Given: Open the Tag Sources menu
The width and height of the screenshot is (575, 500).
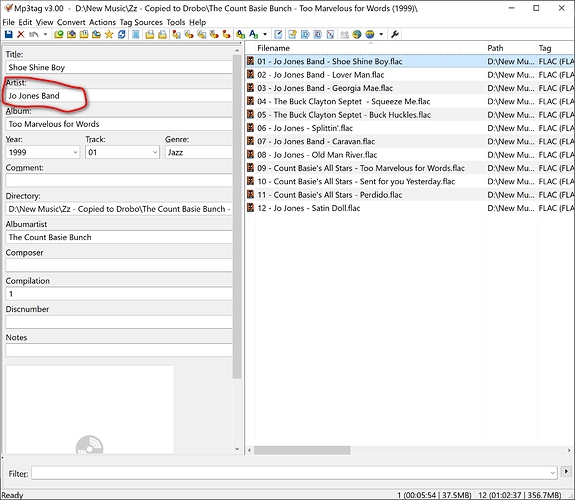Looking at the screenshot, I should pyautogui.click(x=141, y=22).
